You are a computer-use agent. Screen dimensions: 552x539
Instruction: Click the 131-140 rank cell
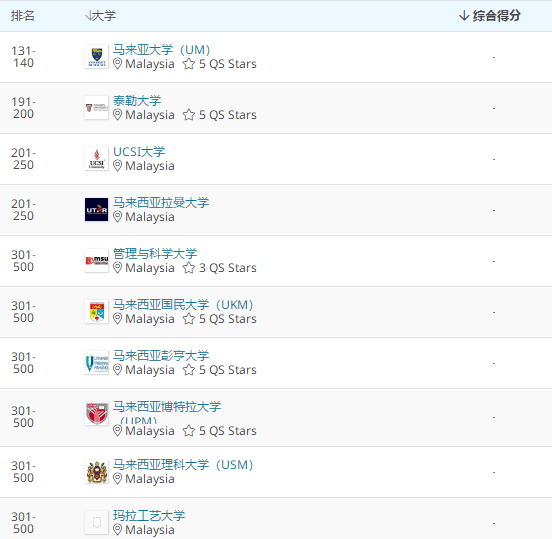(x=23, y=57)
